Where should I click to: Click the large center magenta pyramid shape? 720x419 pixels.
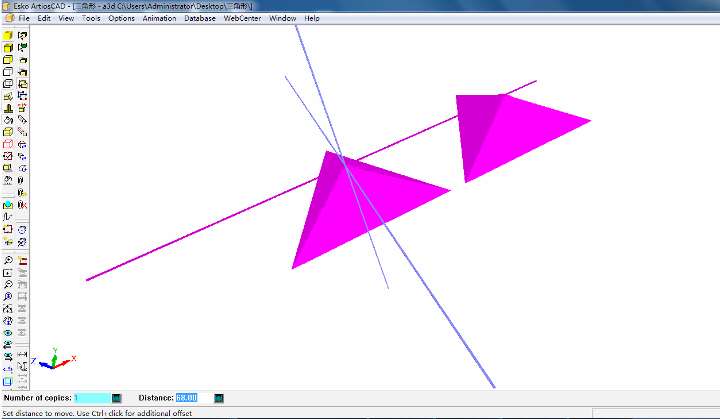350,205
